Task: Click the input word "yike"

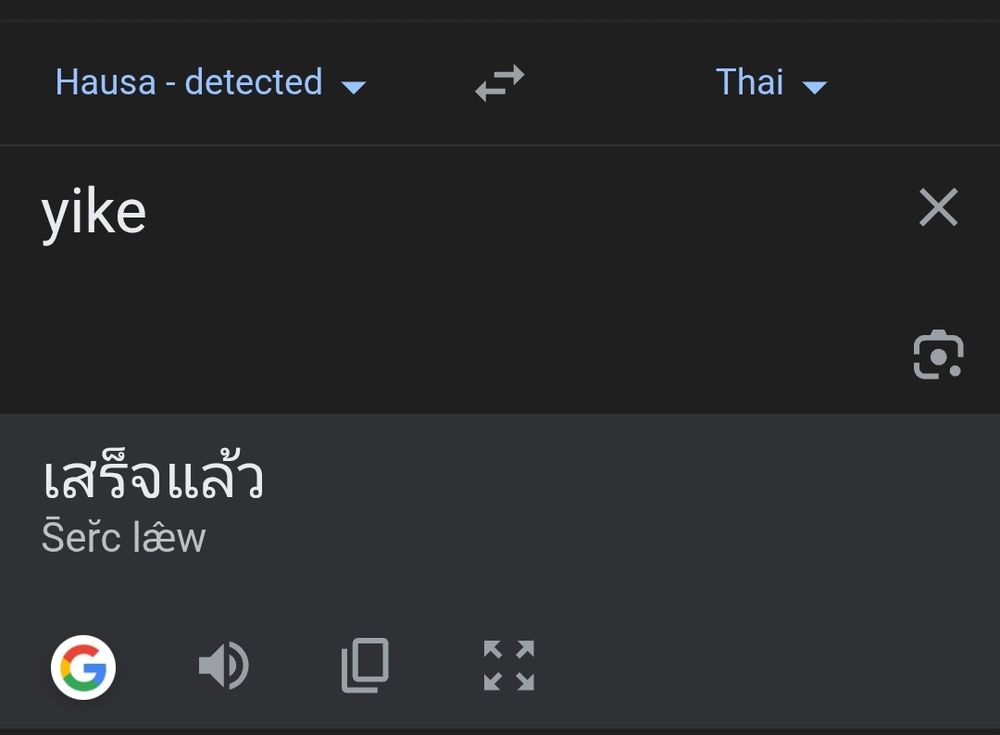Action: 94,212
